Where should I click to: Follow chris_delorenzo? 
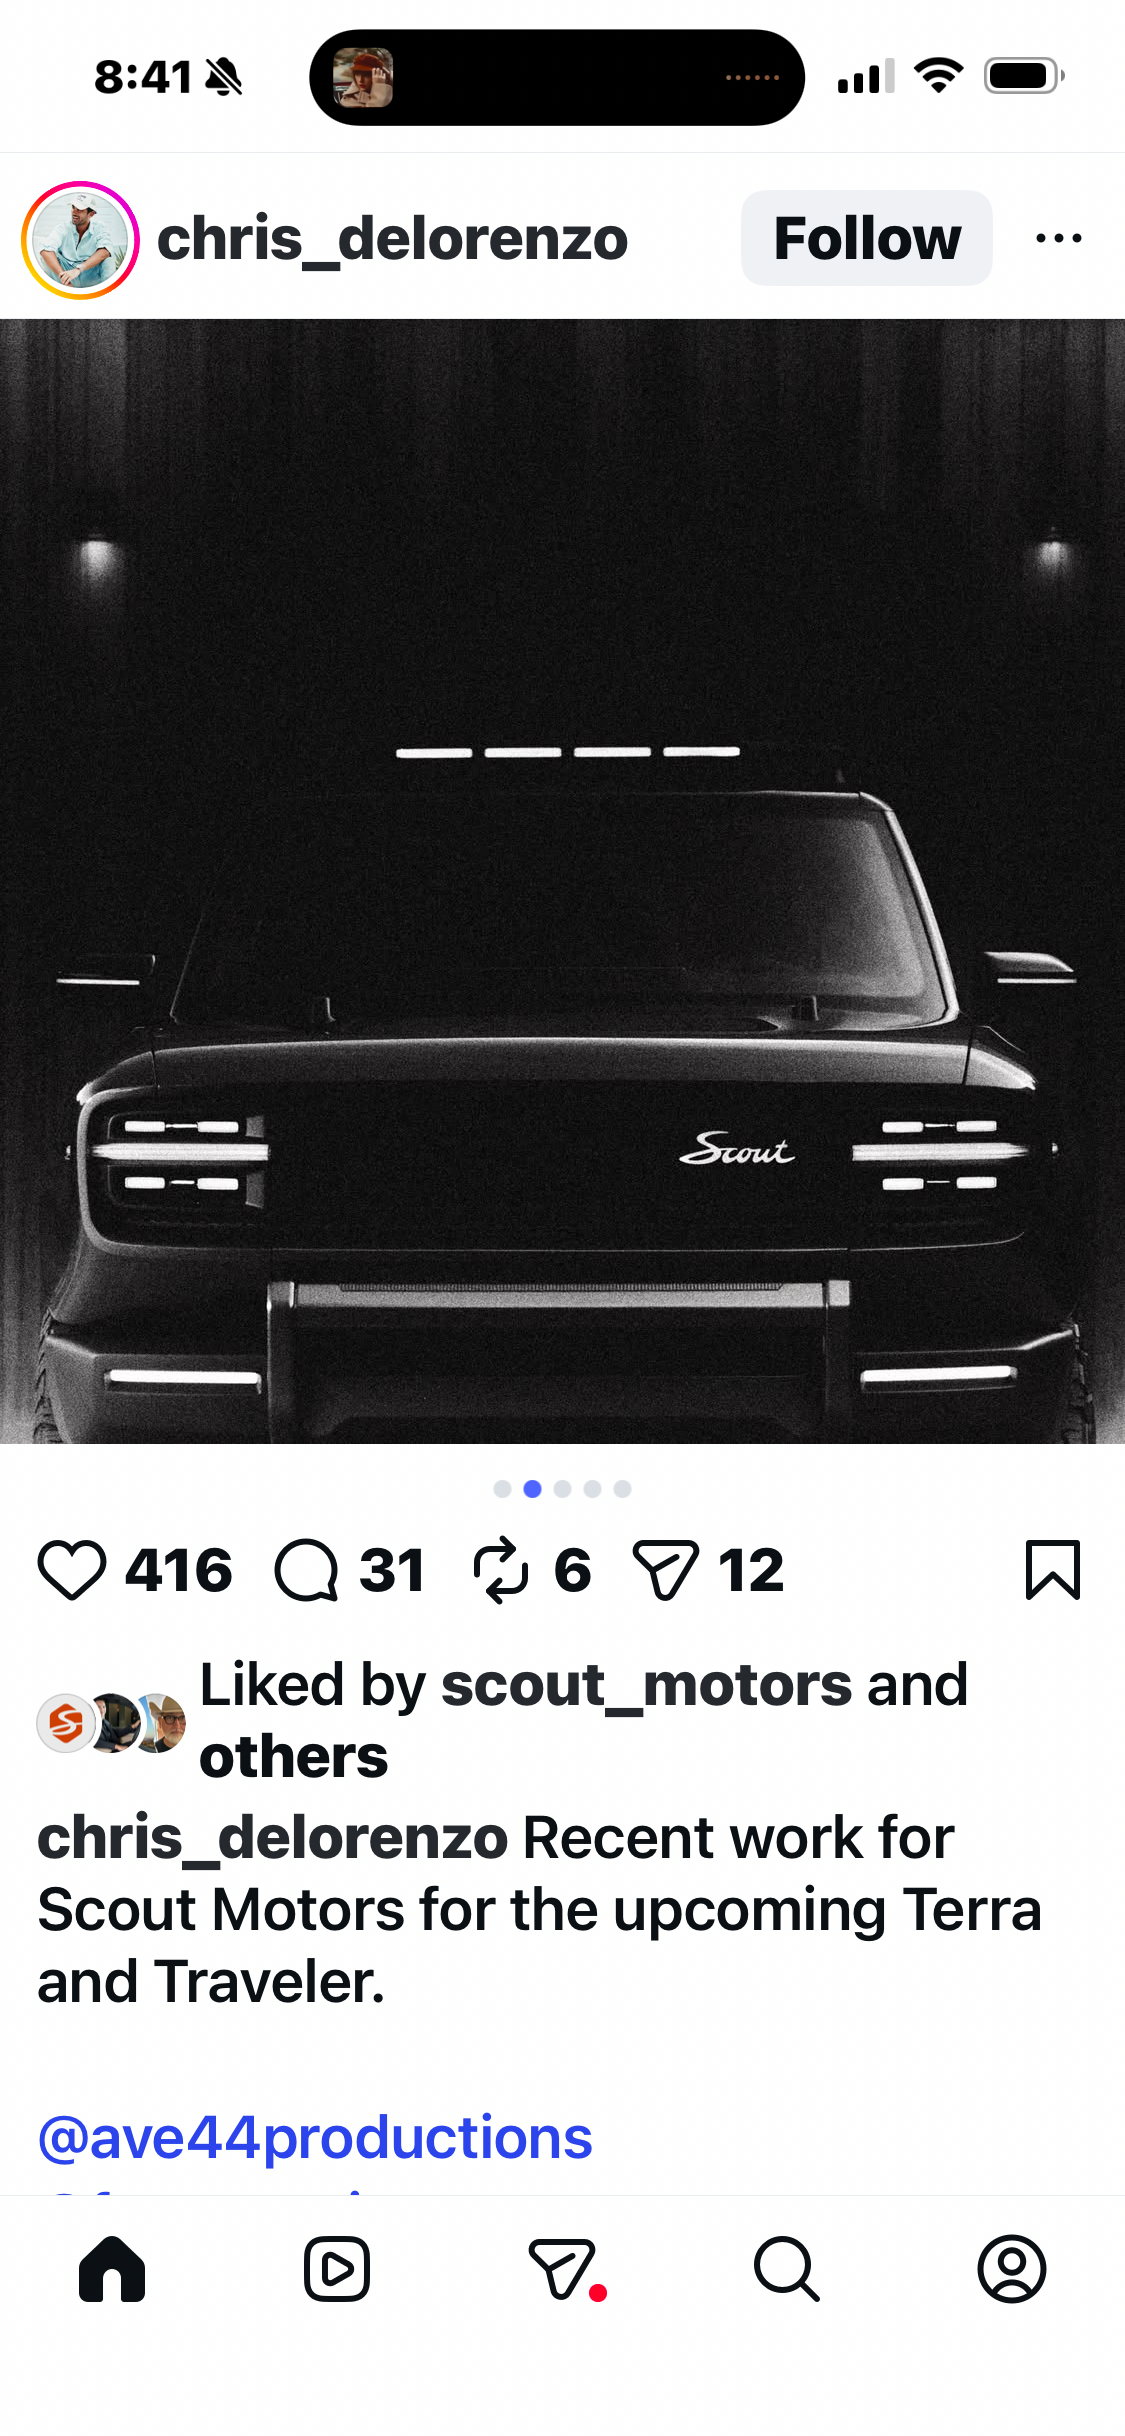tap(867, 238)
